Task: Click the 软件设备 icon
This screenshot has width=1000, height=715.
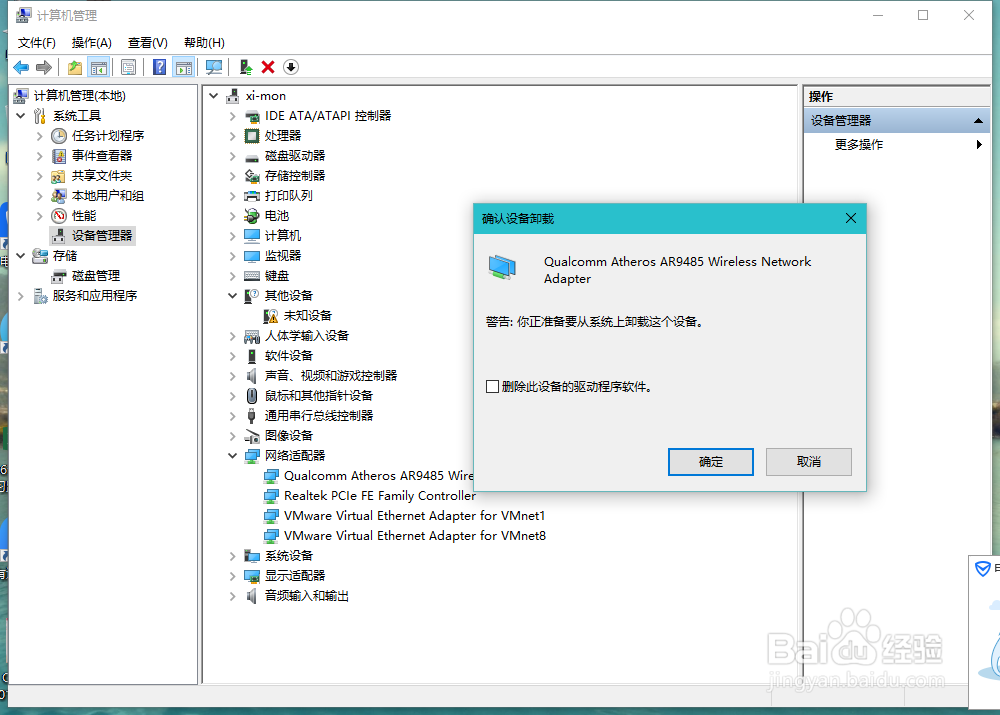Action: coord(252,356)
